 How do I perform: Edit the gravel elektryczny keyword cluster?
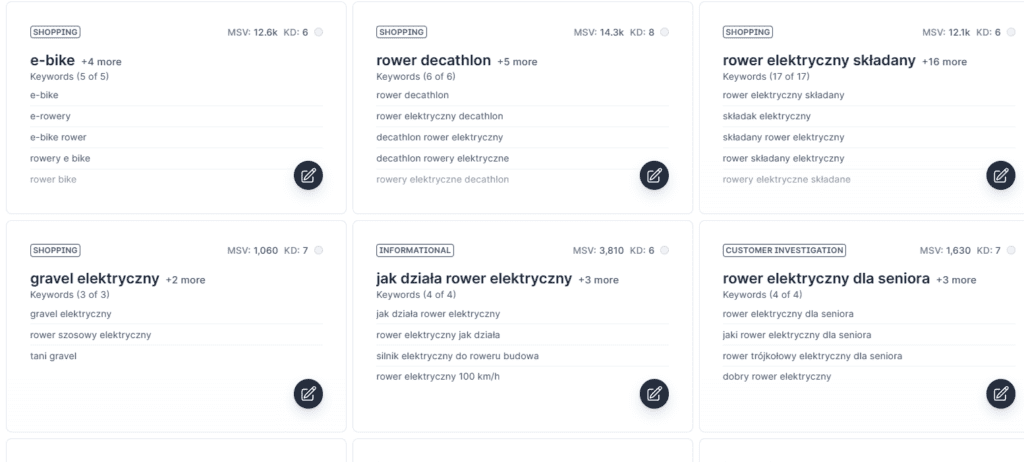pos(308,393)
